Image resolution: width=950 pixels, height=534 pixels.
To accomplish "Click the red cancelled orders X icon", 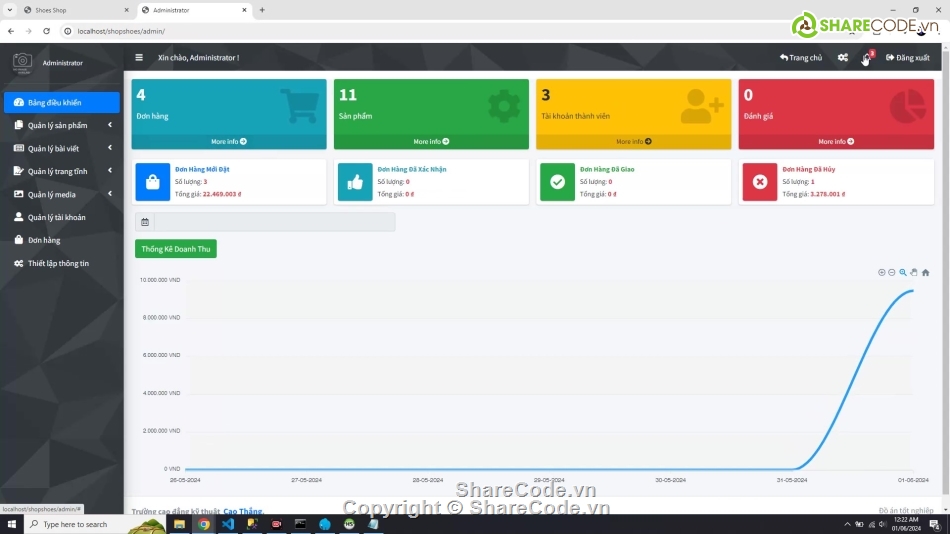I will [x=760, y=182].
